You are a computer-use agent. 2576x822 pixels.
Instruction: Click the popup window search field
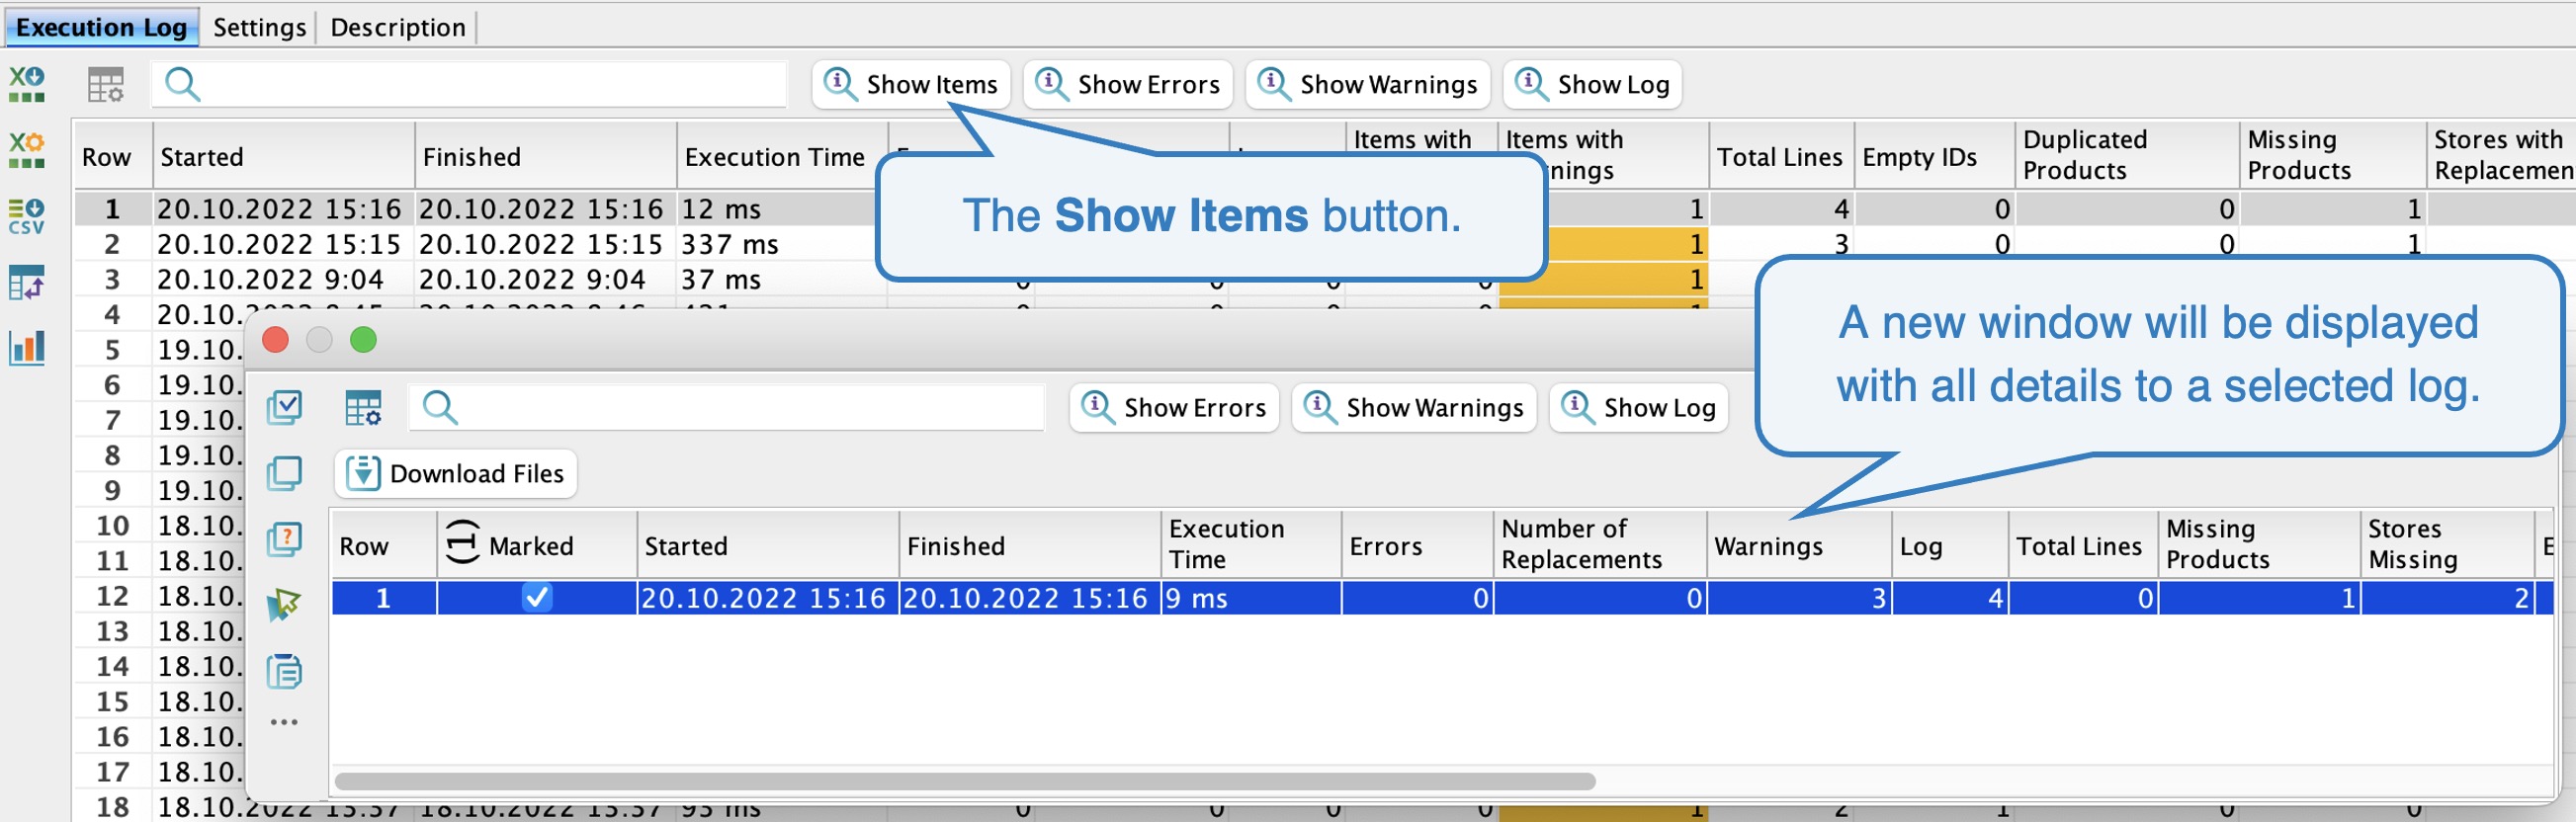(x=727, y=408)
